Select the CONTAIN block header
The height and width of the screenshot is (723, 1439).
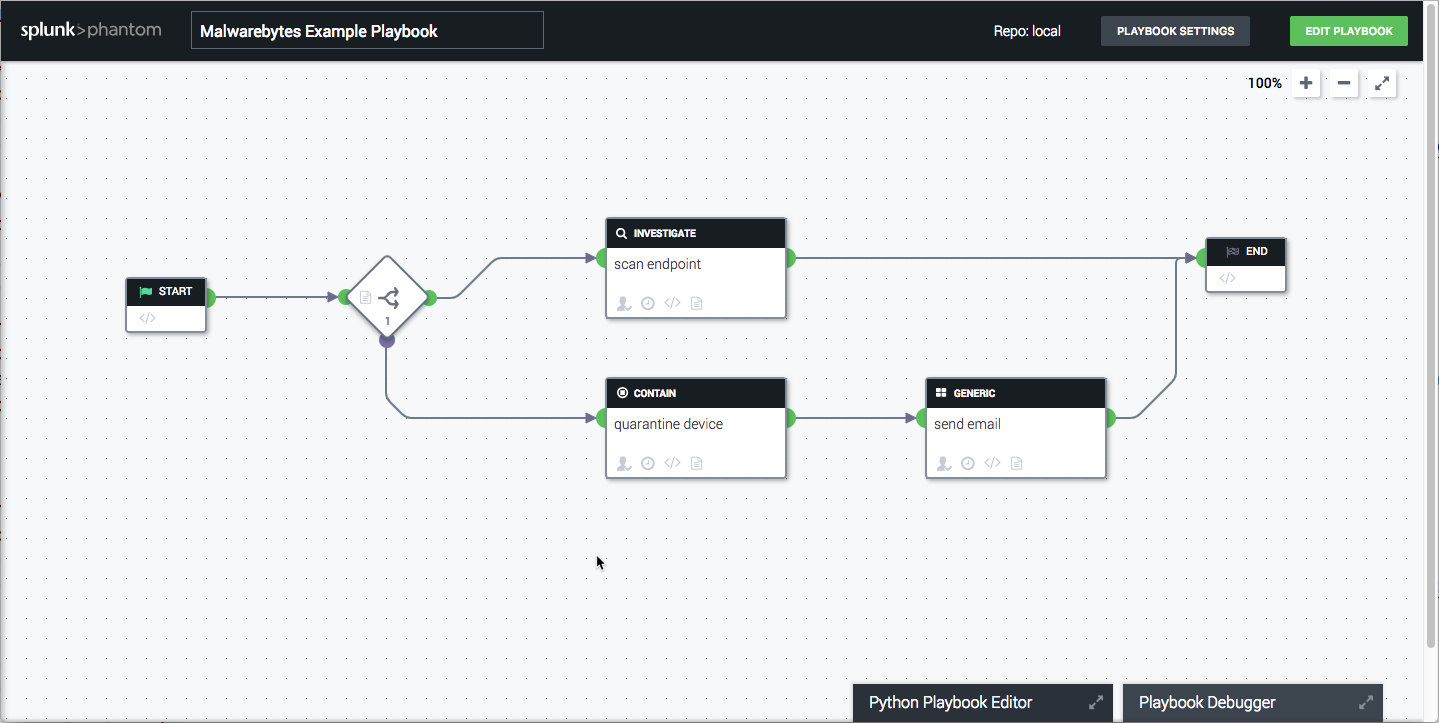click(x=696, y=393)
